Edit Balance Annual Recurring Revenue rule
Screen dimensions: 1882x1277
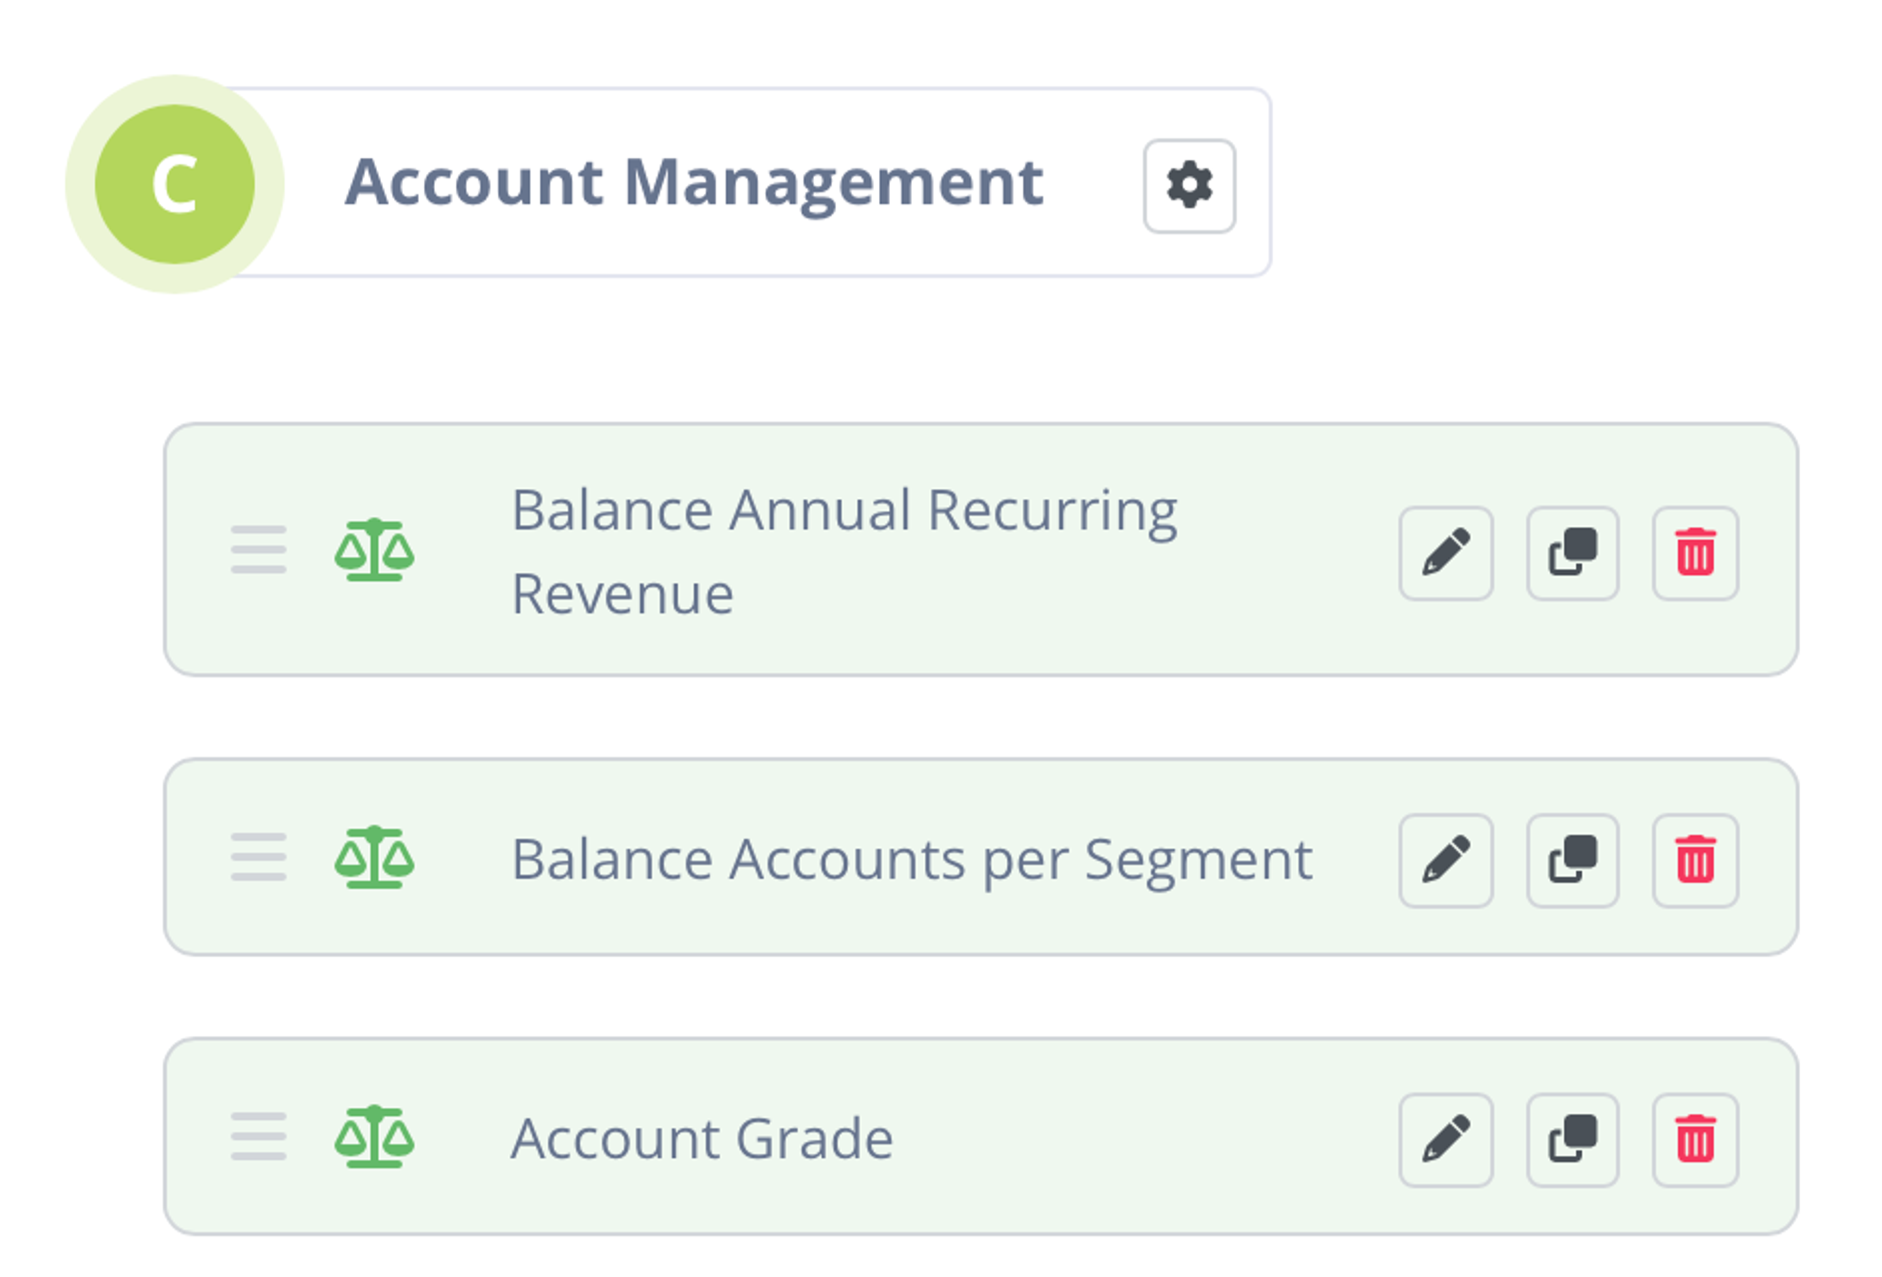coord(1445,553)
